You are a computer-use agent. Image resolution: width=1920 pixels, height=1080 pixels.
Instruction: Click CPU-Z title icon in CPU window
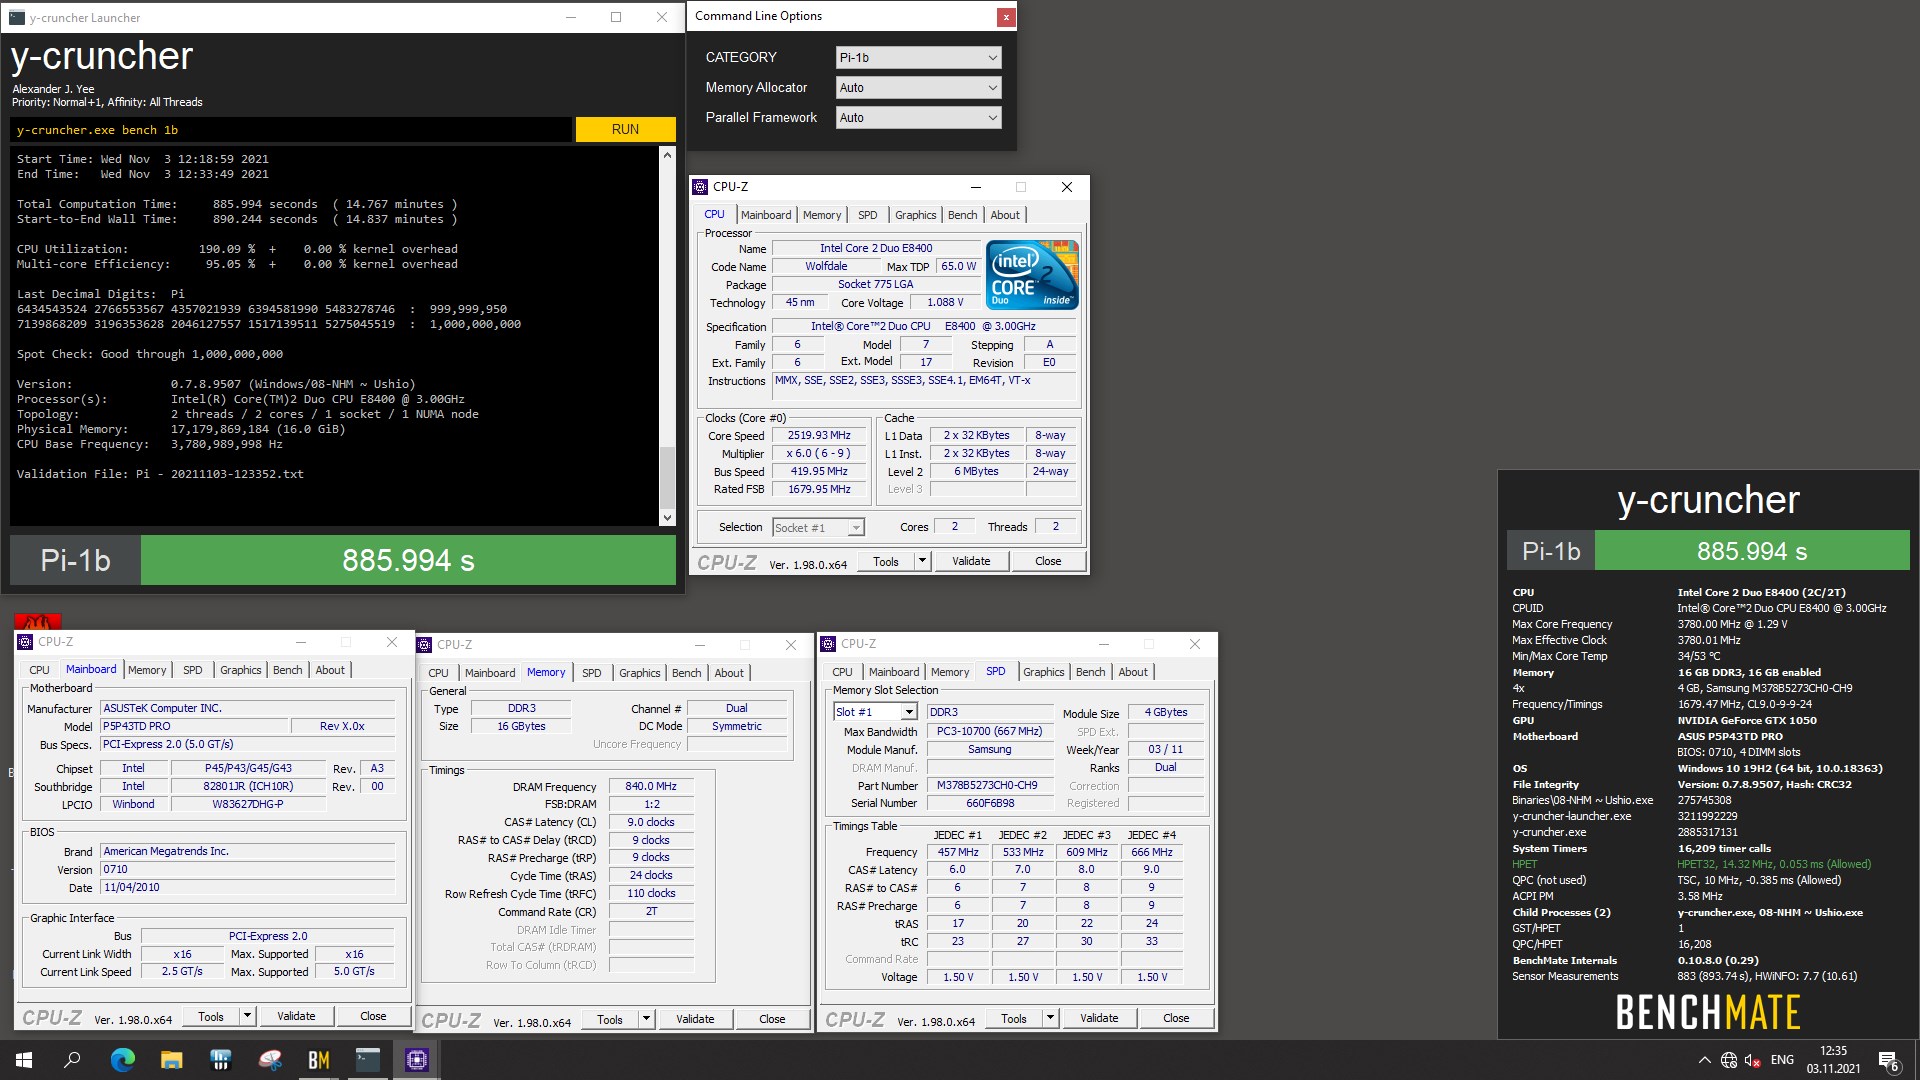(700, 187)
